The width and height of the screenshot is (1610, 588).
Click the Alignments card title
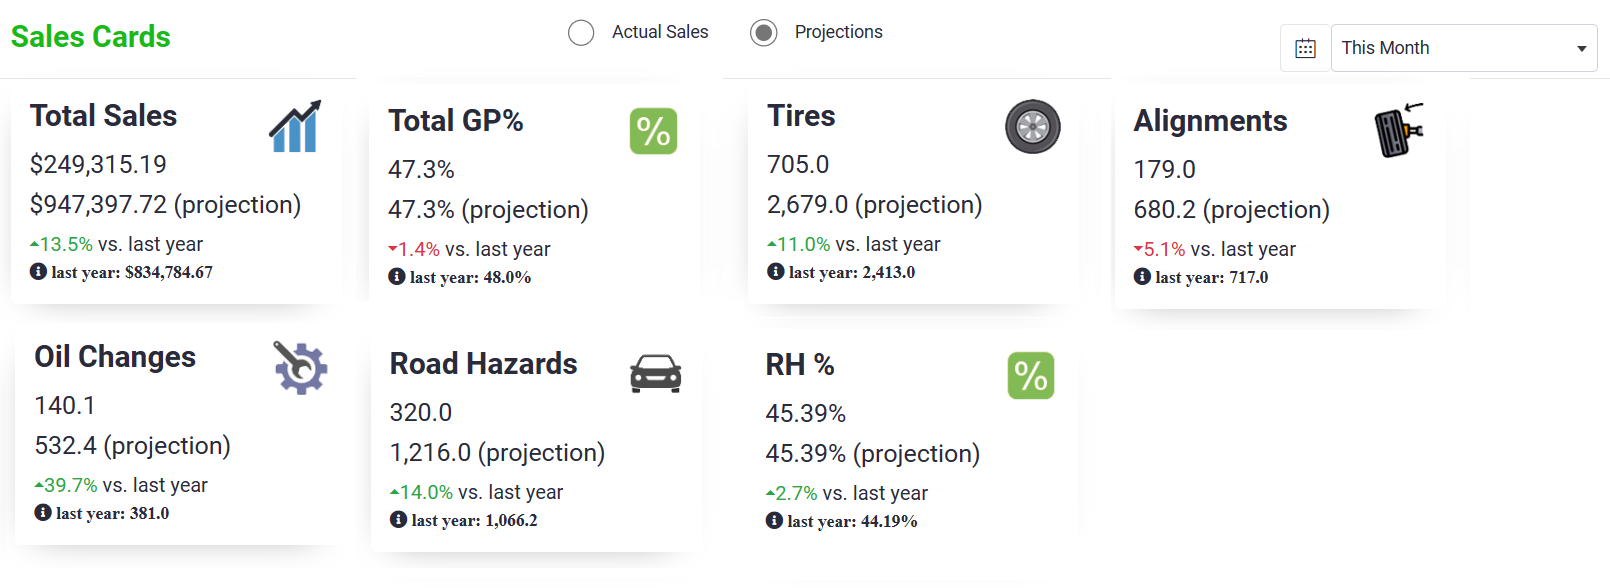click(x=1210, y=121)
